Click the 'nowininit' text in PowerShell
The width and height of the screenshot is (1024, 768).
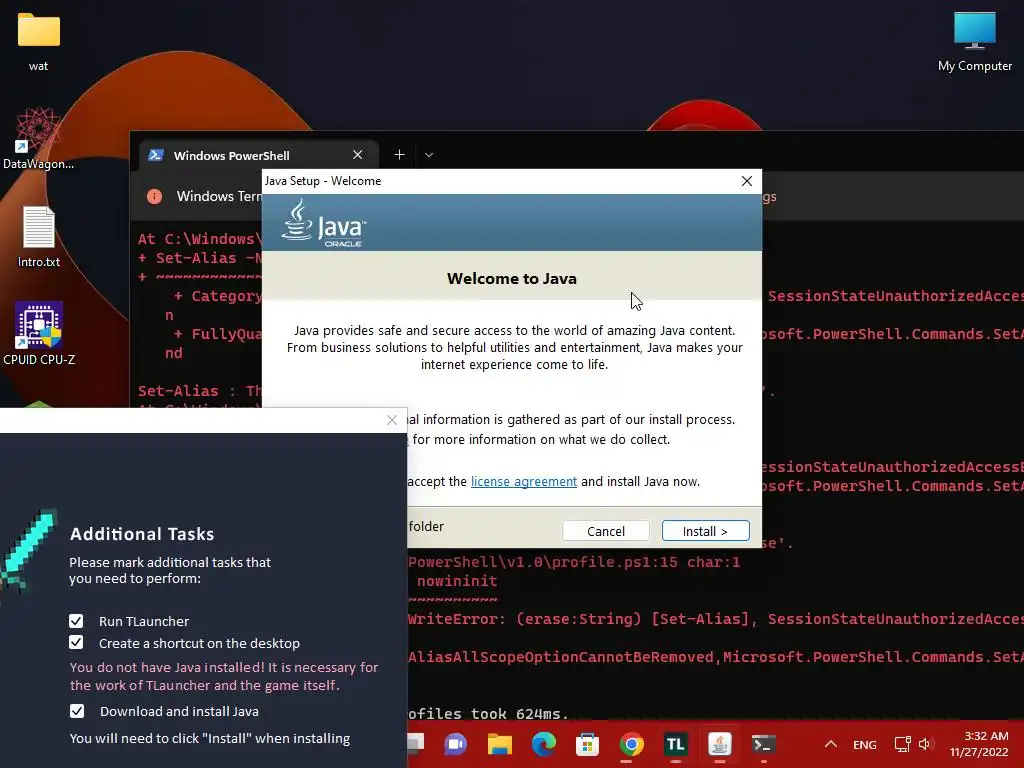click(457, 581)
